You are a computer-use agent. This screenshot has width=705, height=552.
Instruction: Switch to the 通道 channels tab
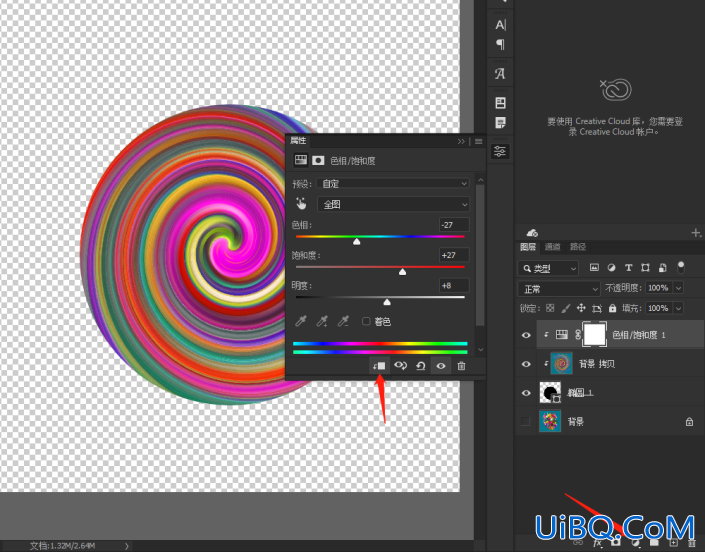pos(553,247)
